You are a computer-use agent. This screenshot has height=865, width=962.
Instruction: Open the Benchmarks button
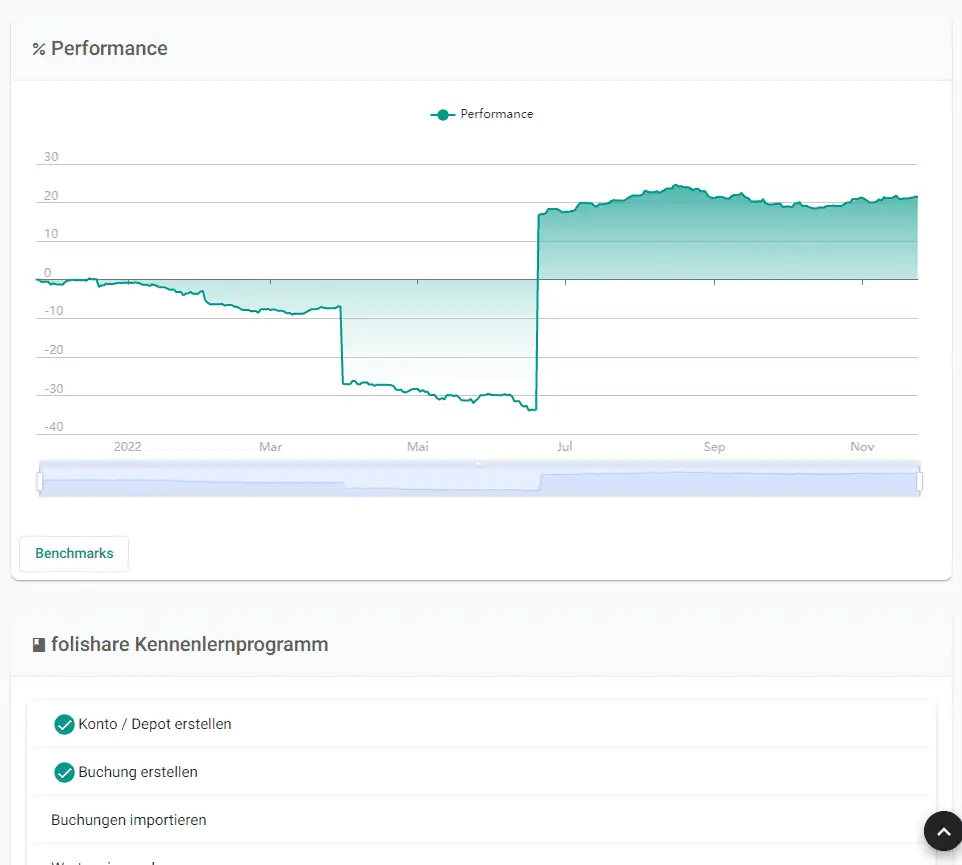tap(74, 553)
